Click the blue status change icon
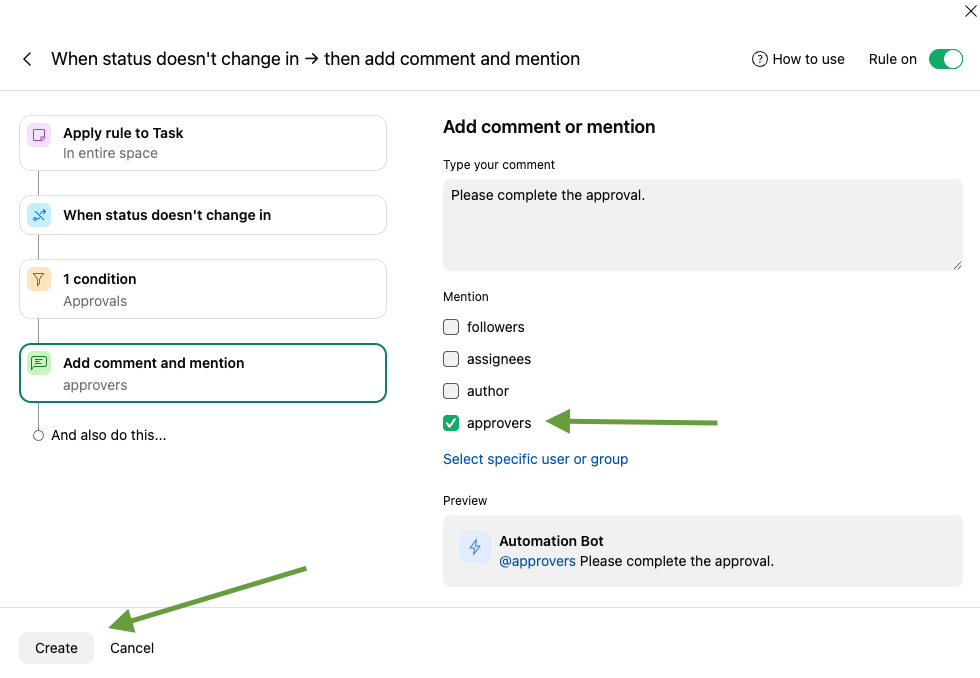Viewport: 980px width, 678px height. (39, 215)
